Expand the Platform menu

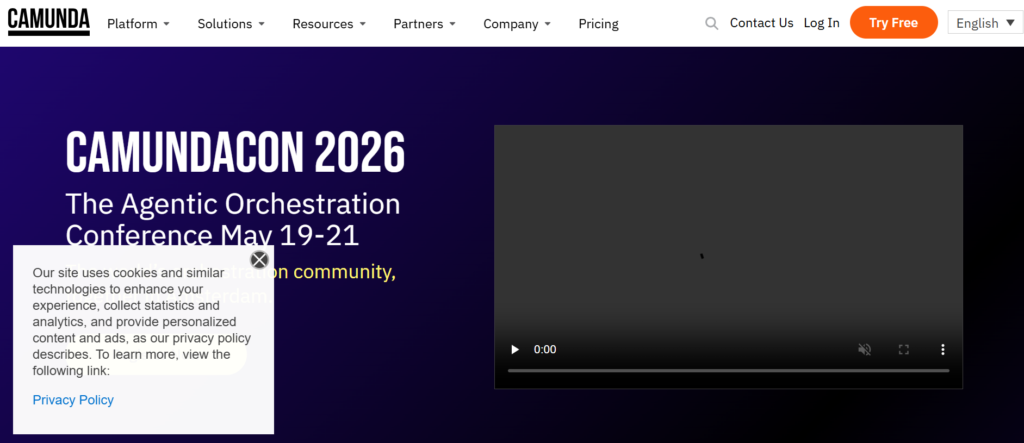pyautogui.click(x=138, y=23)
